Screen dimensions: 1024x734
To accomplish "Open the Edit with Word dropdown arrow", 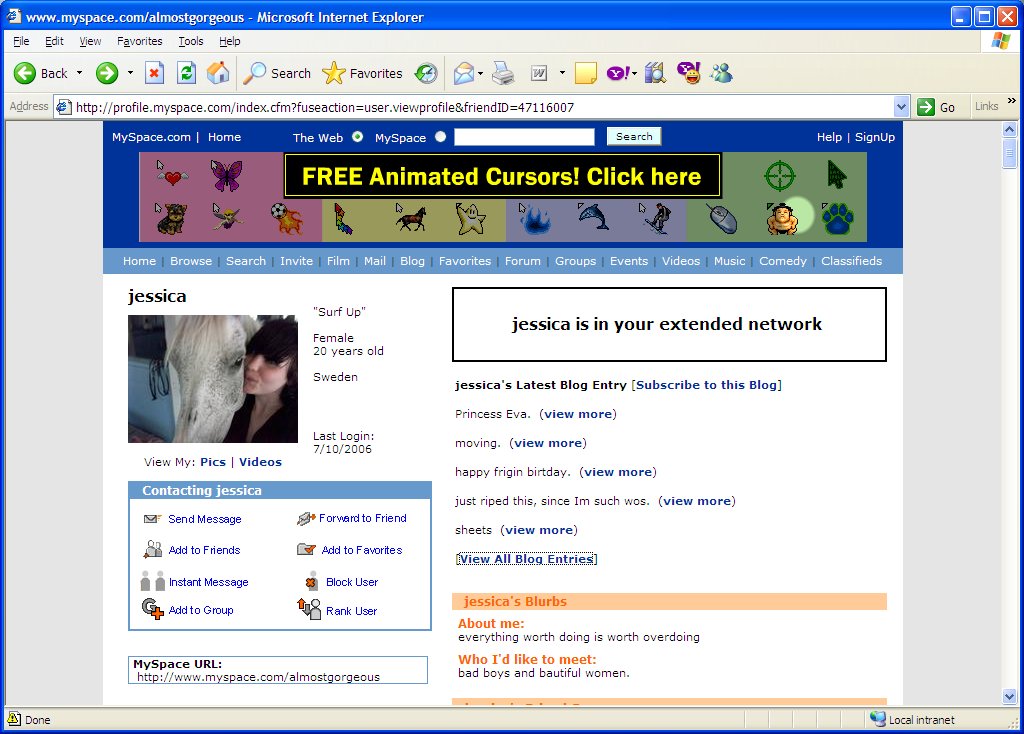I will point(562,73).
